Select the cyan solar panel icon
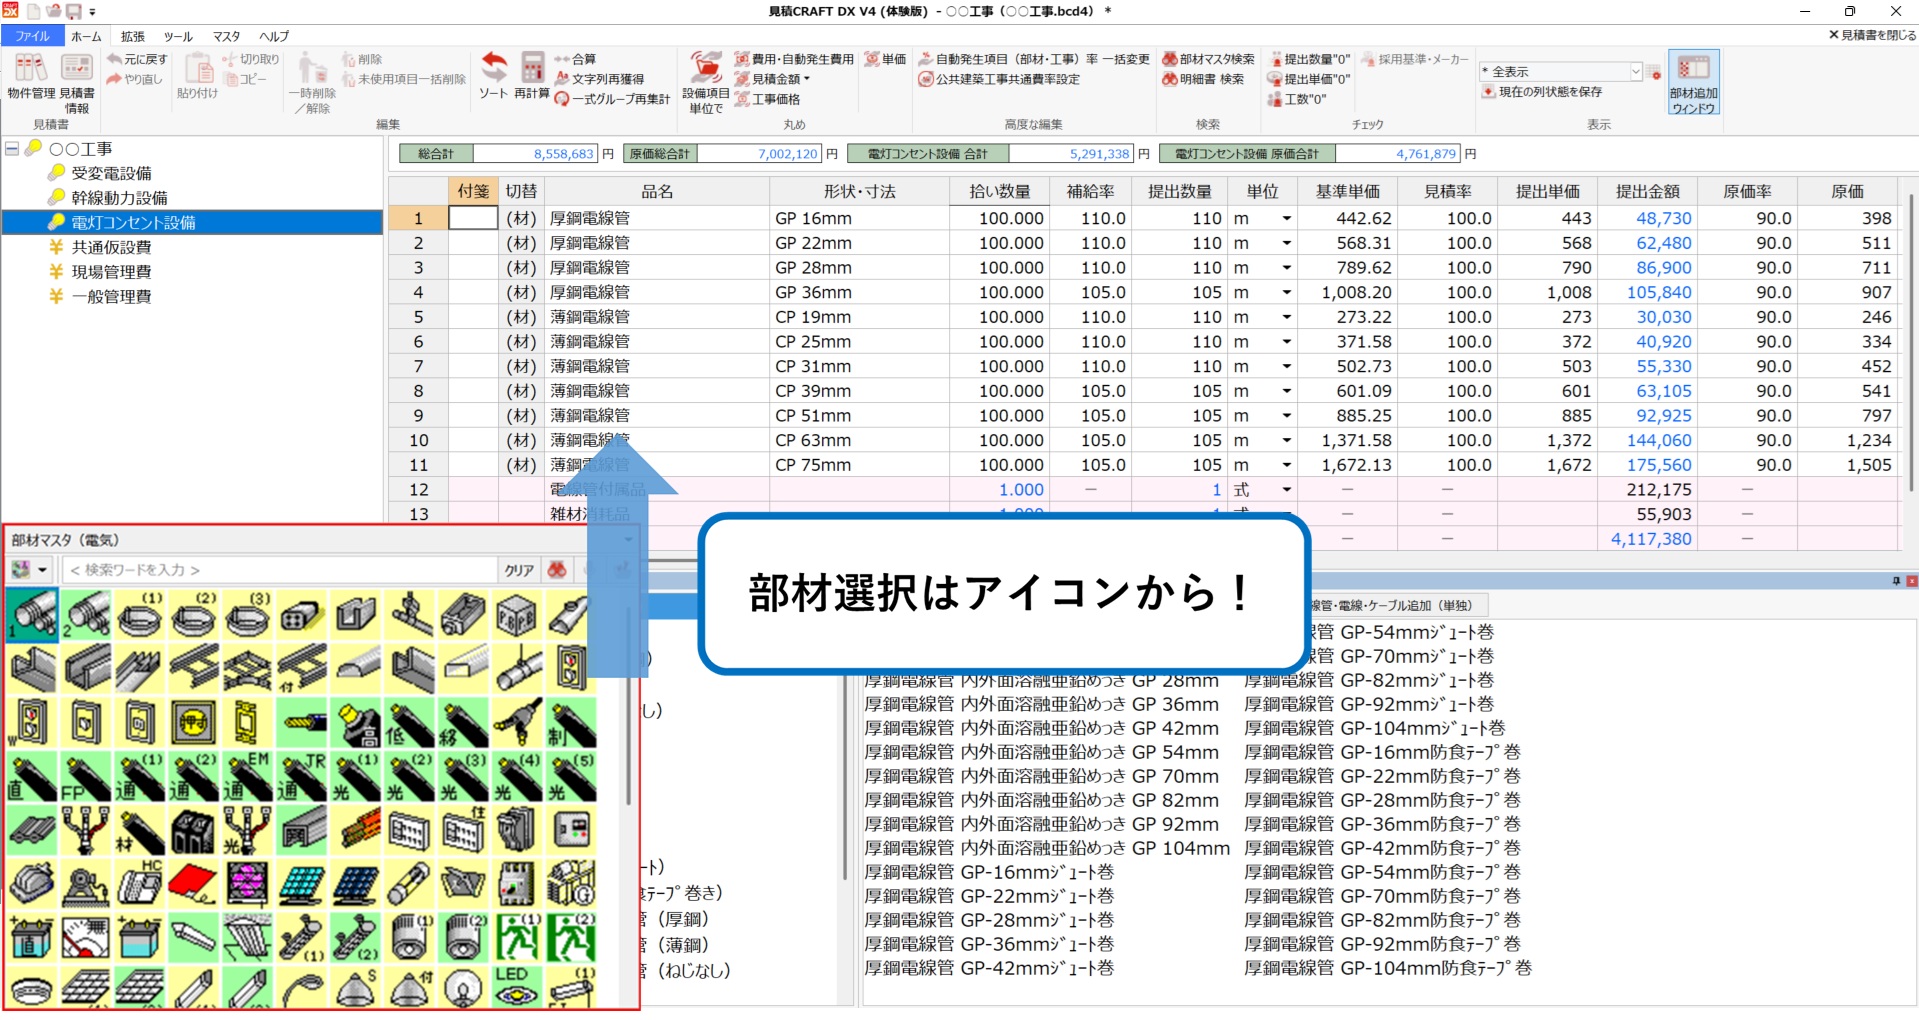The height and width of the screenshot is (1020, 1919). point(301,884)
